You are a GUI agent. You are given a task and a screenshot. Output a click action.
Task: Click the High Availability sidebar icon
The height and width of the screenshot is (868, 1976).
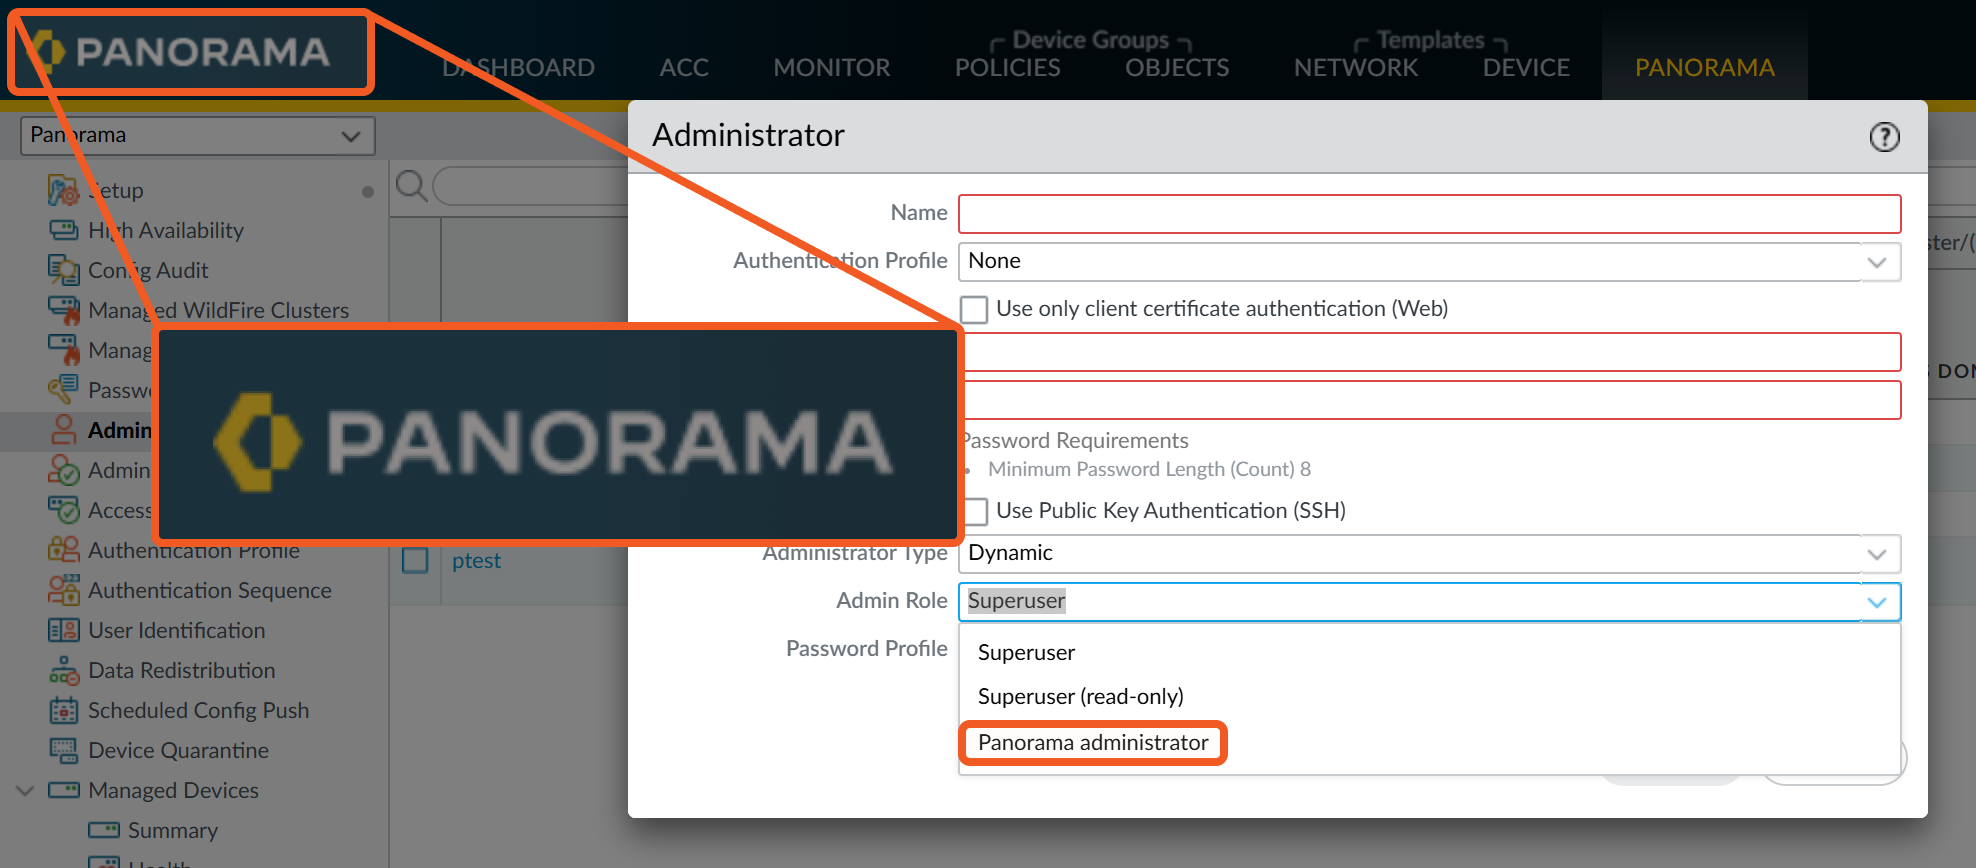point(63,230)
